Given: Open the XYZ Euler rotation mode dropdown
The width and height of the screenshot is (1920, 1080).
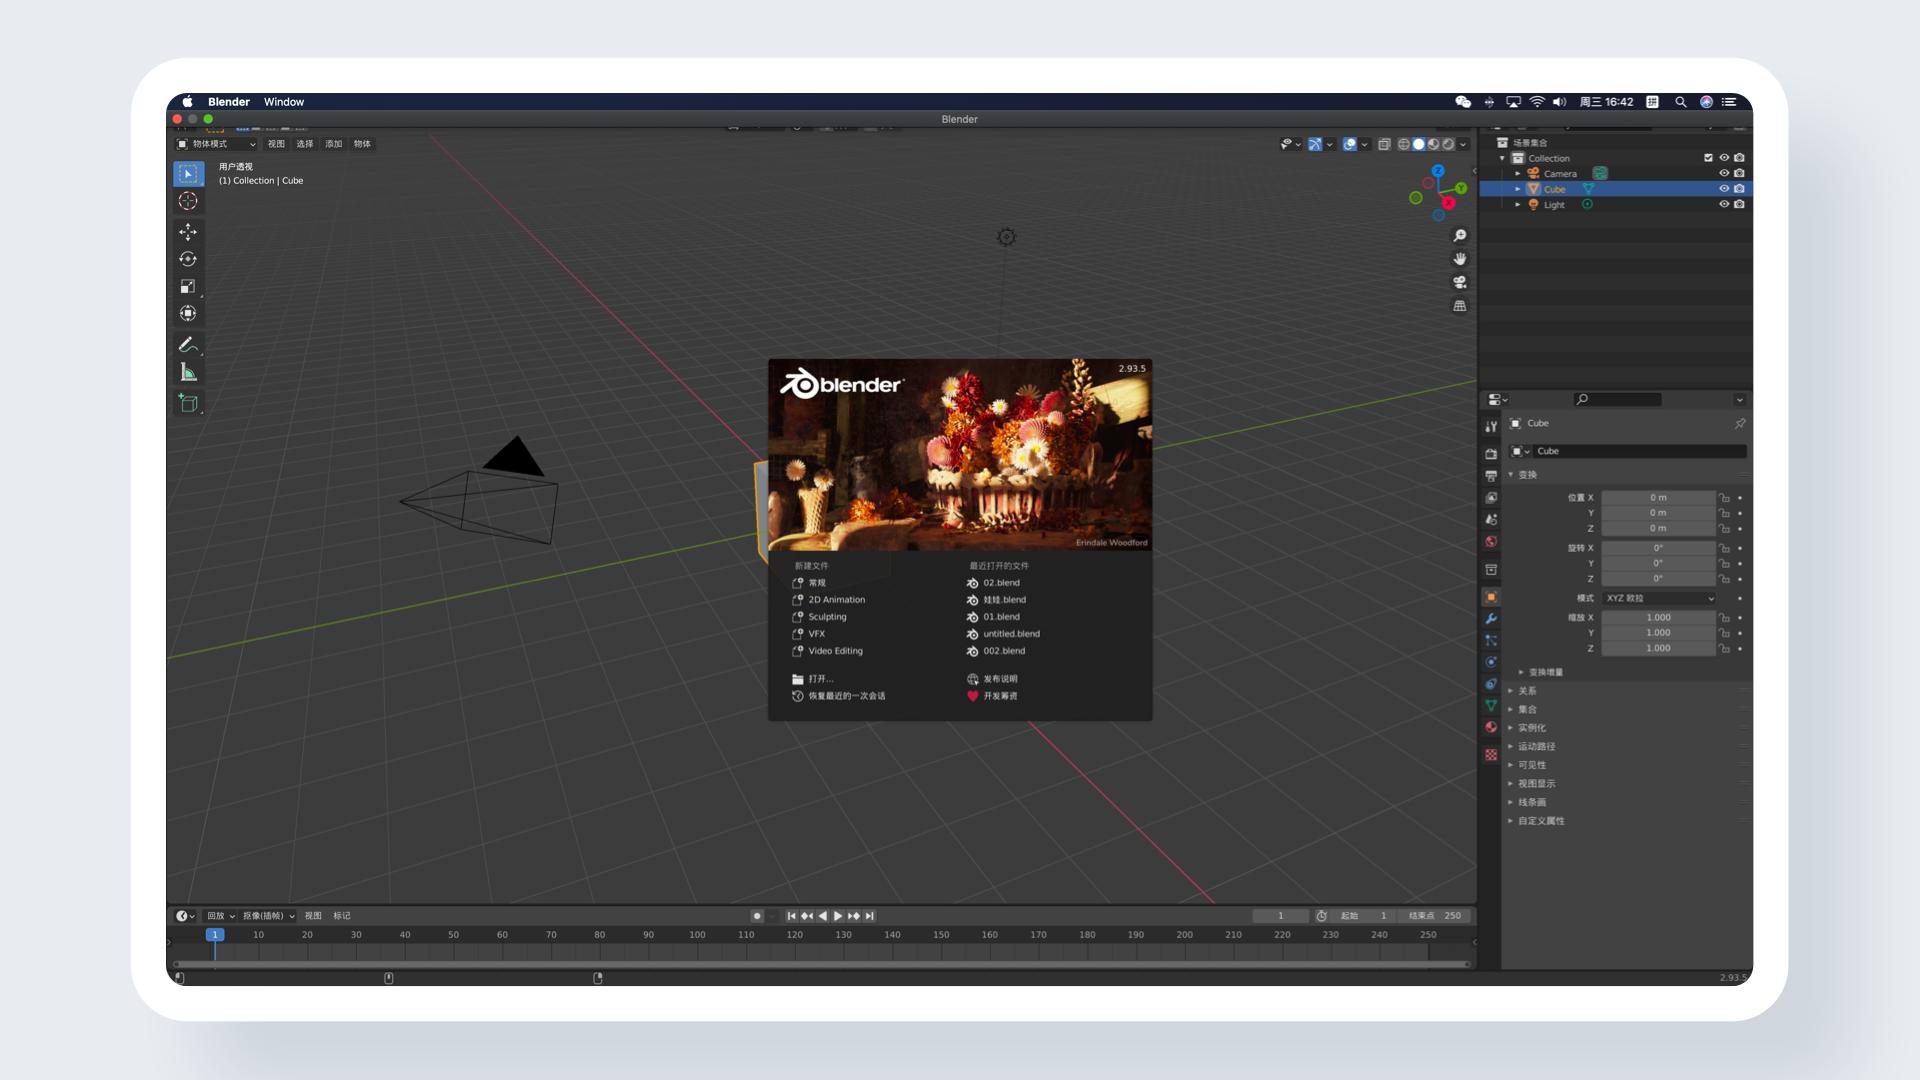Looking at the screenshot, I should pyautogui.click(x=1659, y=598).
